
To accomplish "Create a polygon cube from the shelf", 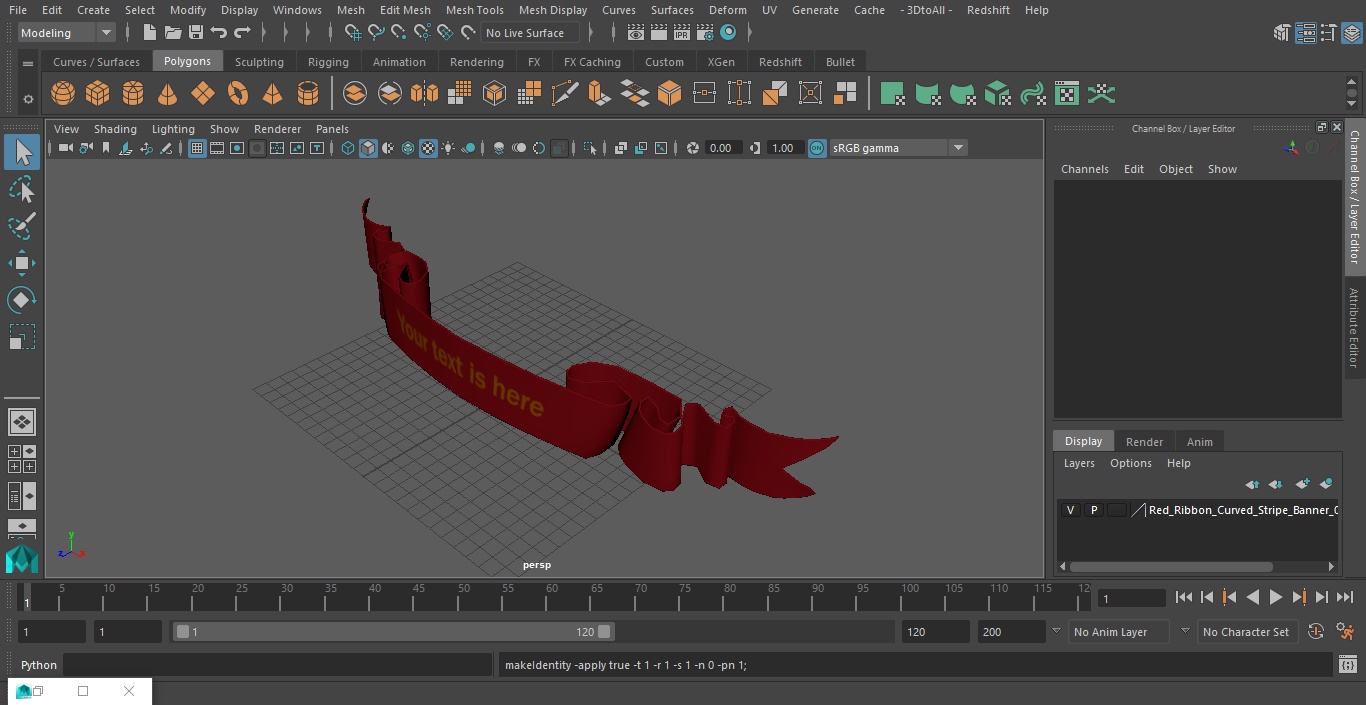I will [x=97, y=94].
